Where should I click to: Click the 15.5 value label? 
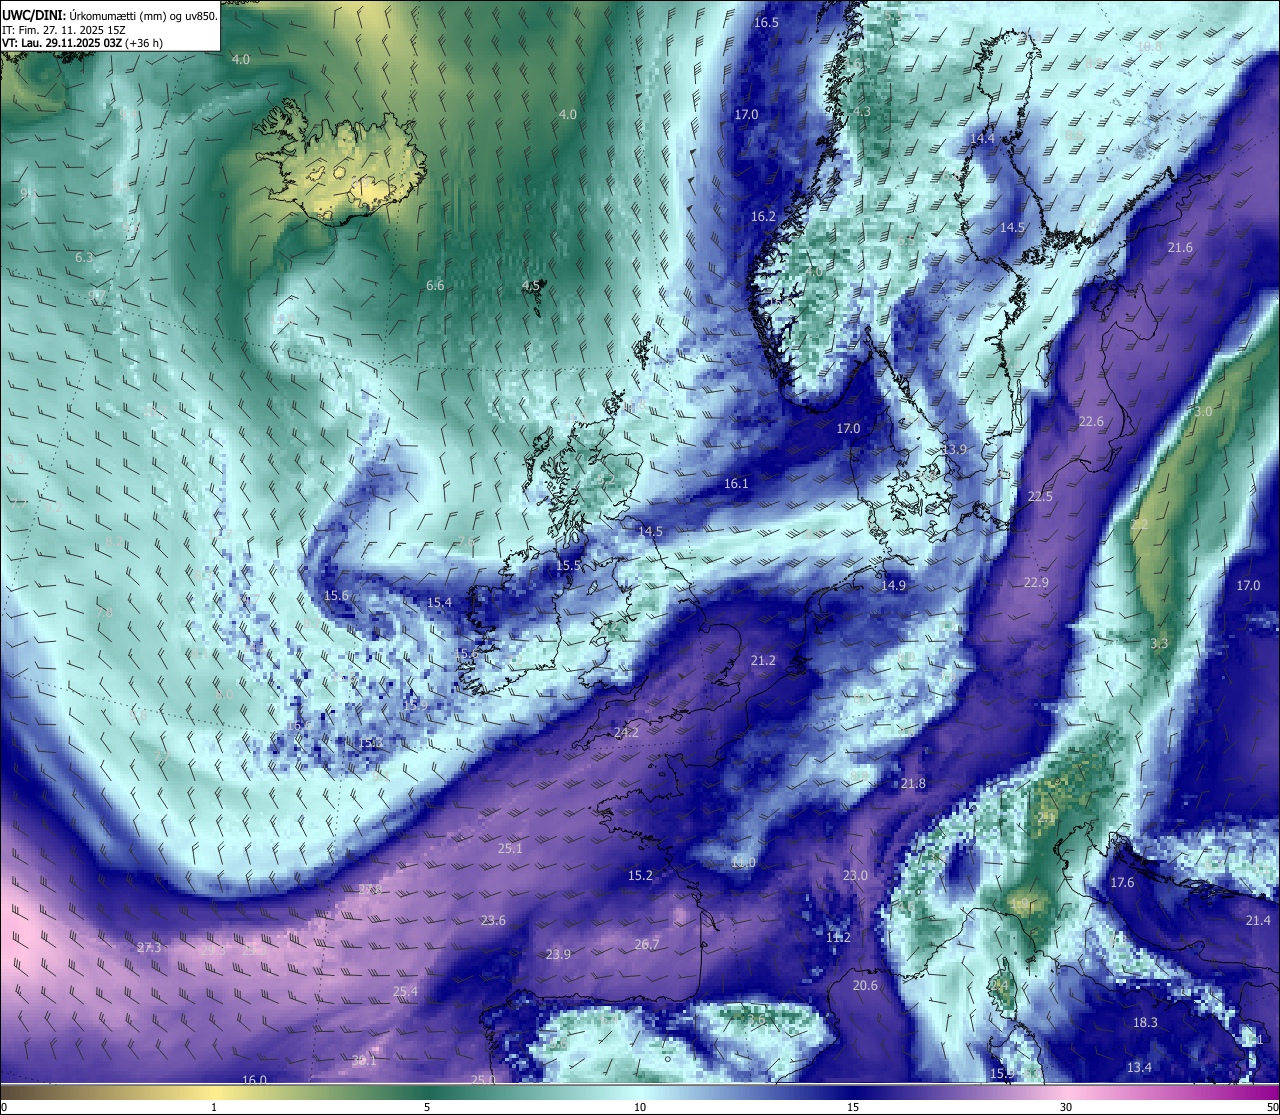click(x=568, y=566)
